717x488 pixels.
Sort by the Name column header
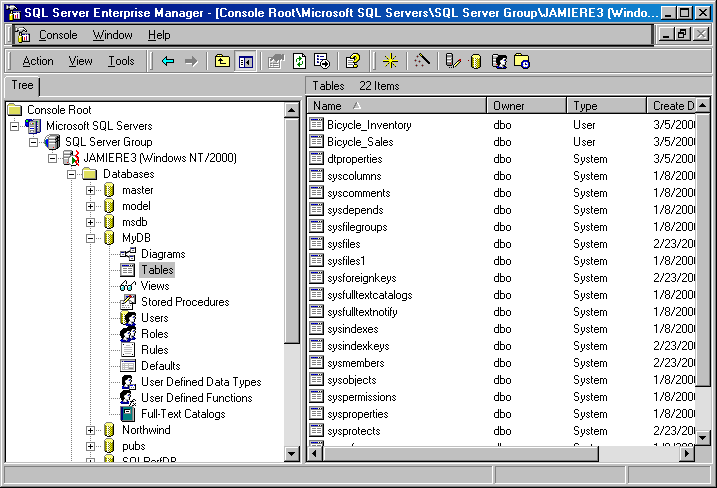tap(396, 106)
